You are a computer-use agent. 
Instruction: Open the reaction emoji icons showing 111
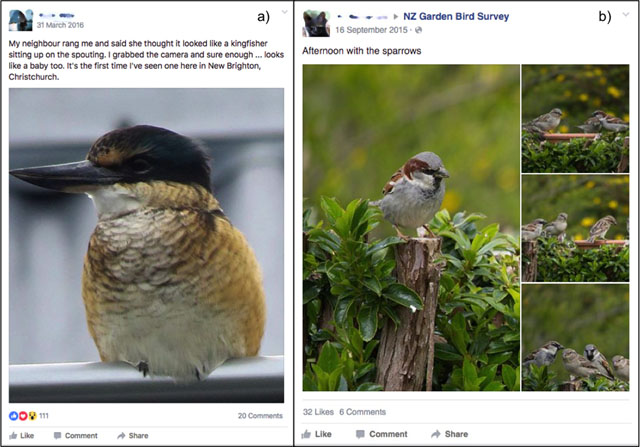pos(23,416)
